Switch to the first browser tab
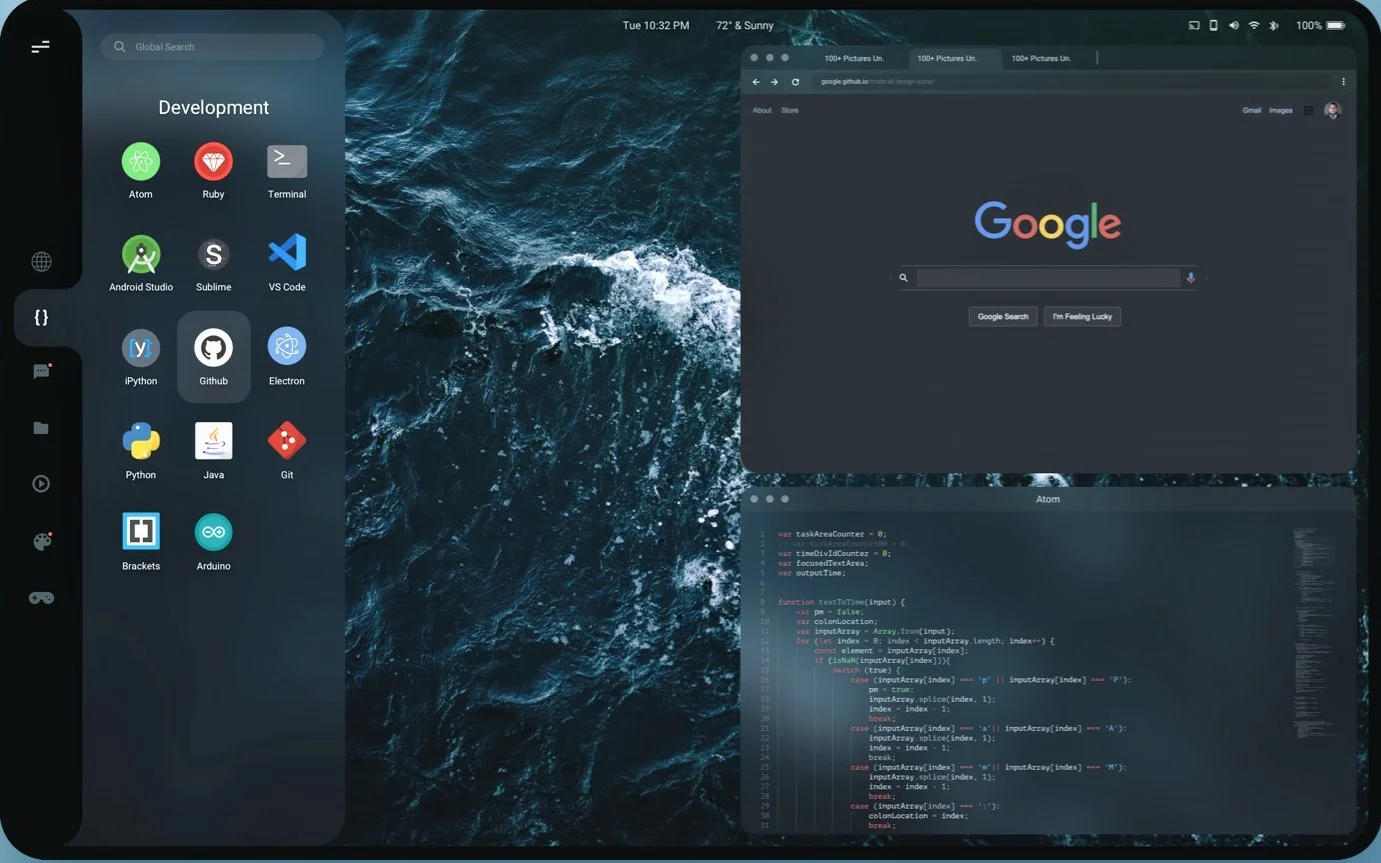Image resolution: width=1381 pixels, height=863 pixels. 853,58
